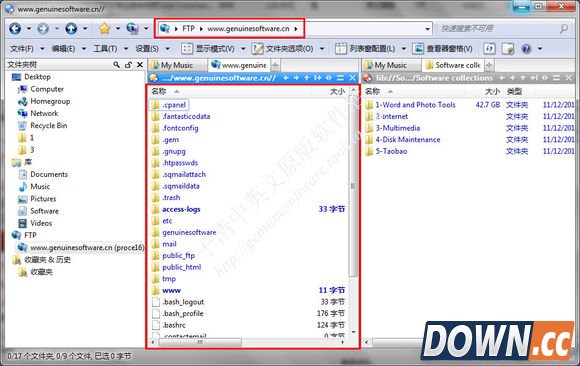Add new tab in right pane
This screenshot has height=366, width=580.
(489, 66)
